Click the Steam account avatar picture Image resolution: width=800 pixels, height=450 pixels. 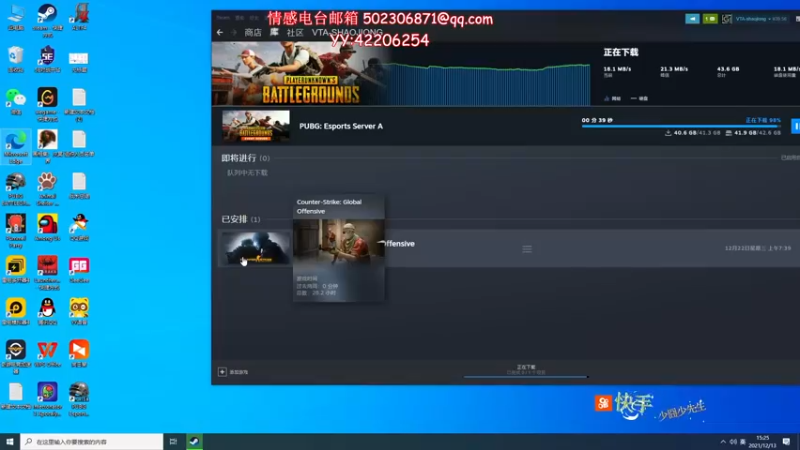point(727,19)
